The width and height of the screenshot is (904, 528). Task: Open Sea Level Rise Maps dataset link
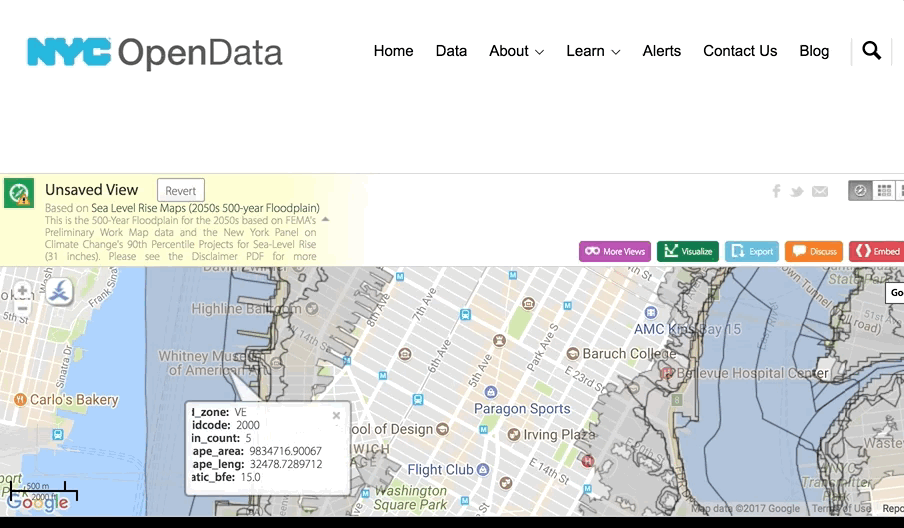coord(205,208)
